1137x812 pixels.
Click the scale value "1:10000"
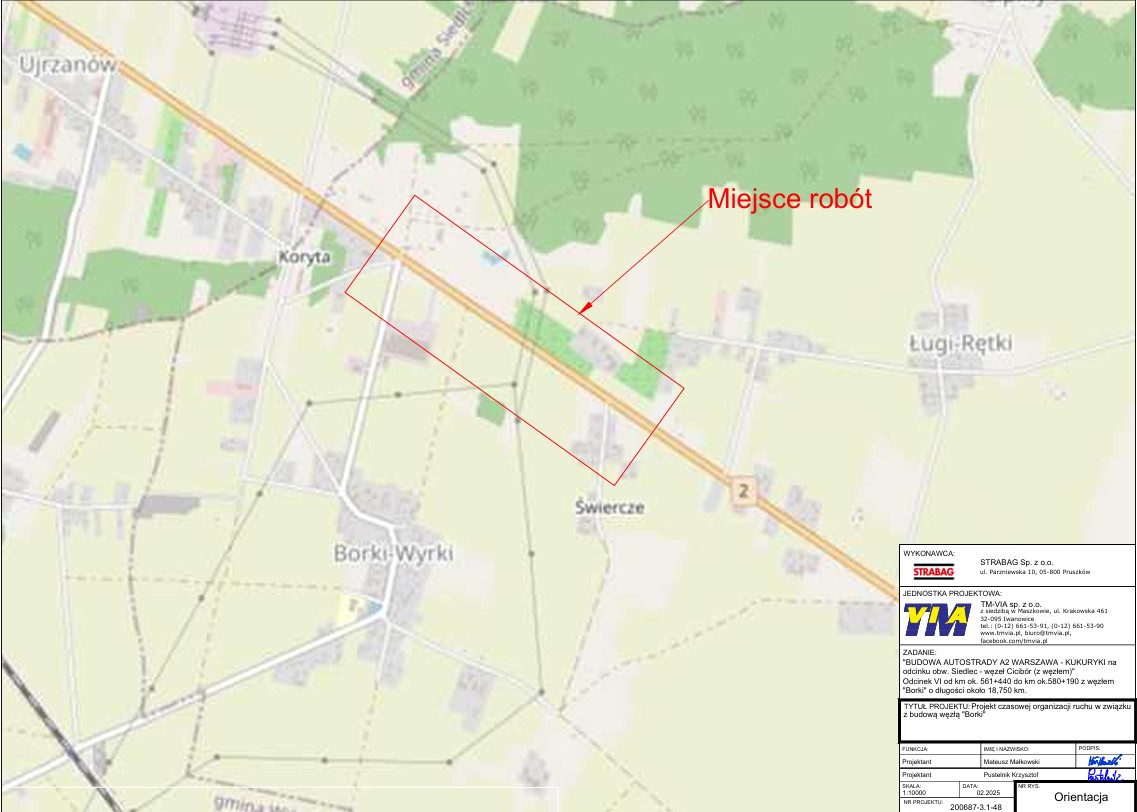[914, 793]
